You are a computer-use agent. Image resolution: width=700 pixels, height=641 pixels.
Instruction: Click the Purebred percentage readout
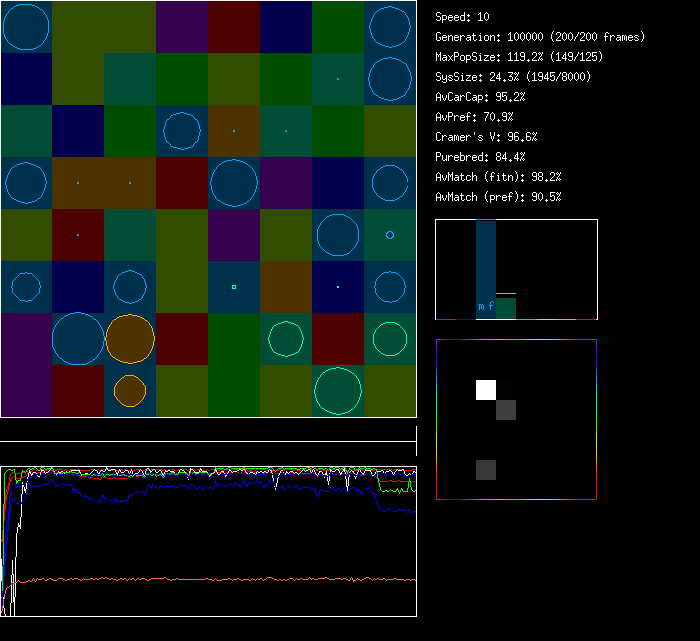480,157
